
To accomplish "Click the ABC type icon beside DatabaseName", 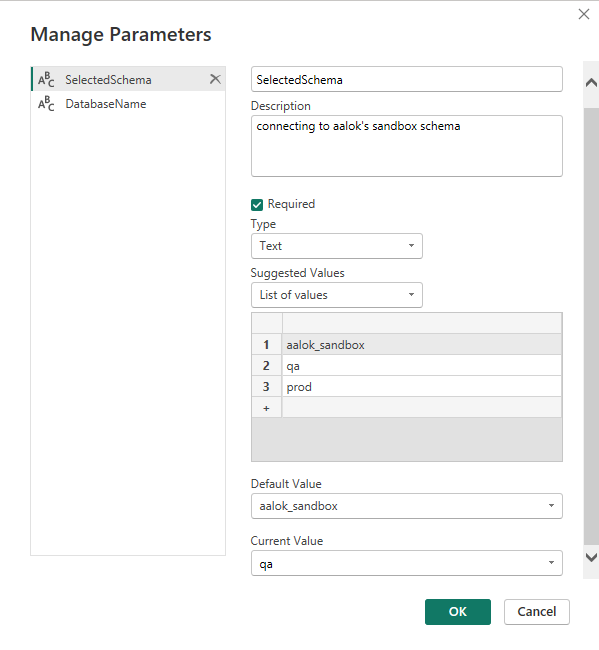I will (46, 104).
